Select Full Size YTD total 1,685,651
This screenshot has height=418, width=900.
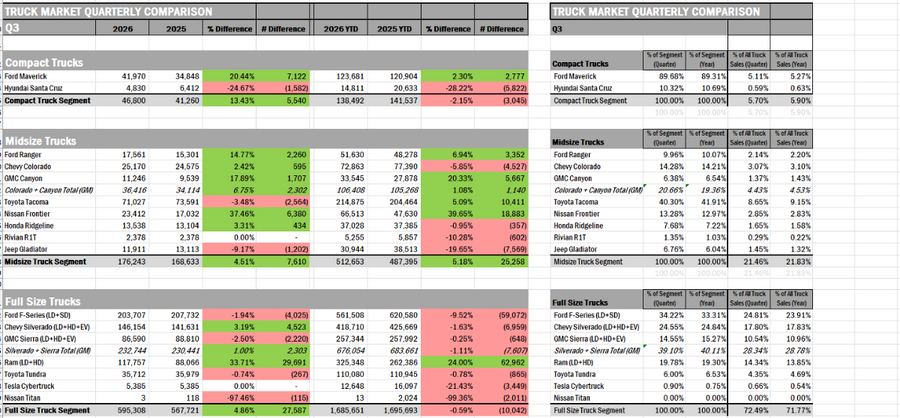tap(341, 411)
